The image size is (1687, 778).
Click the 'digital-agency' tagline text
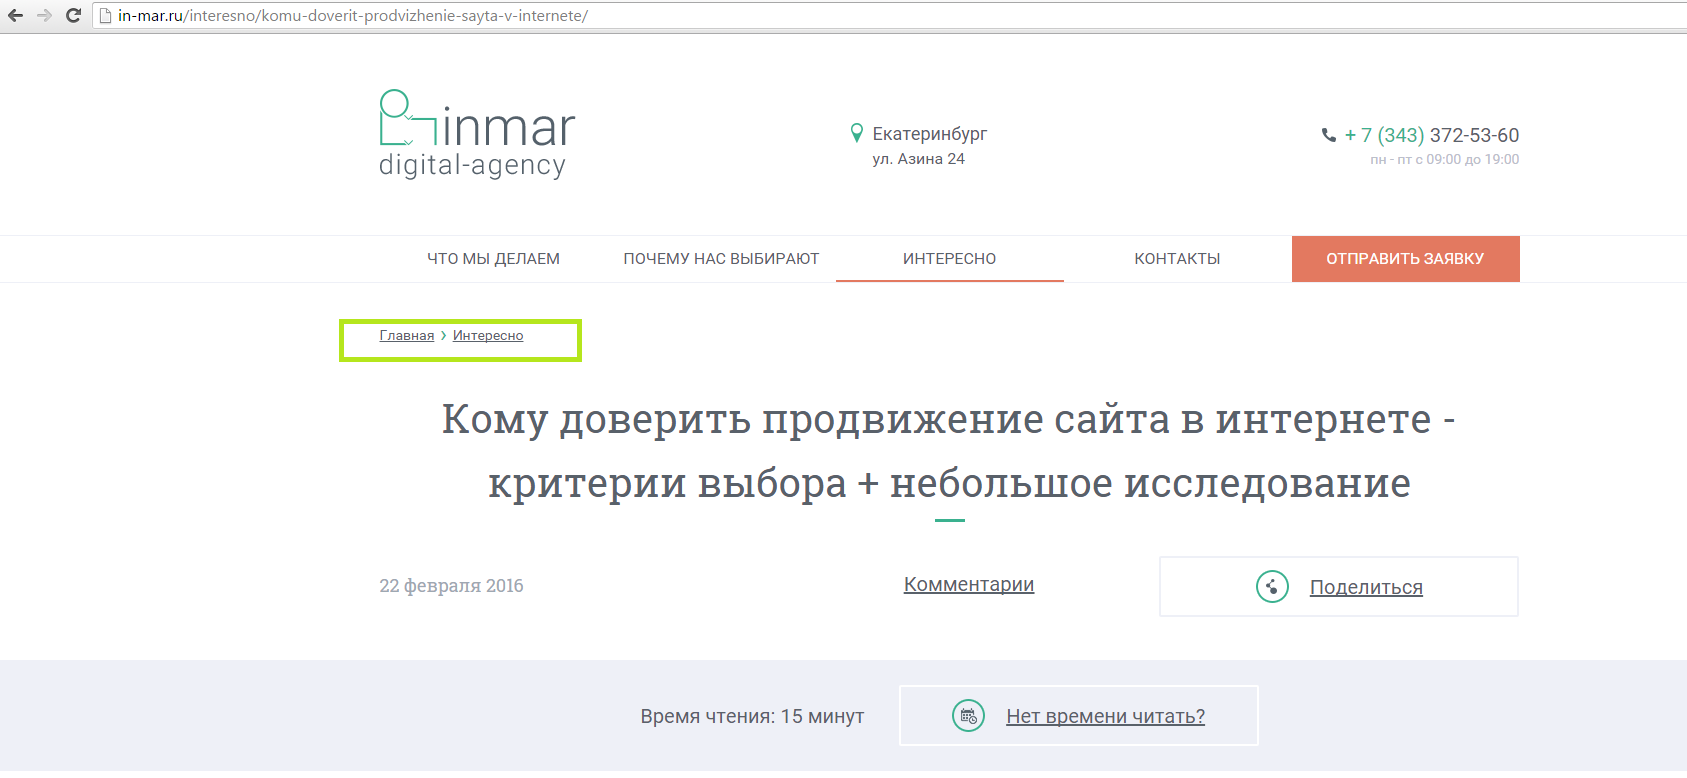click(472, 166)
